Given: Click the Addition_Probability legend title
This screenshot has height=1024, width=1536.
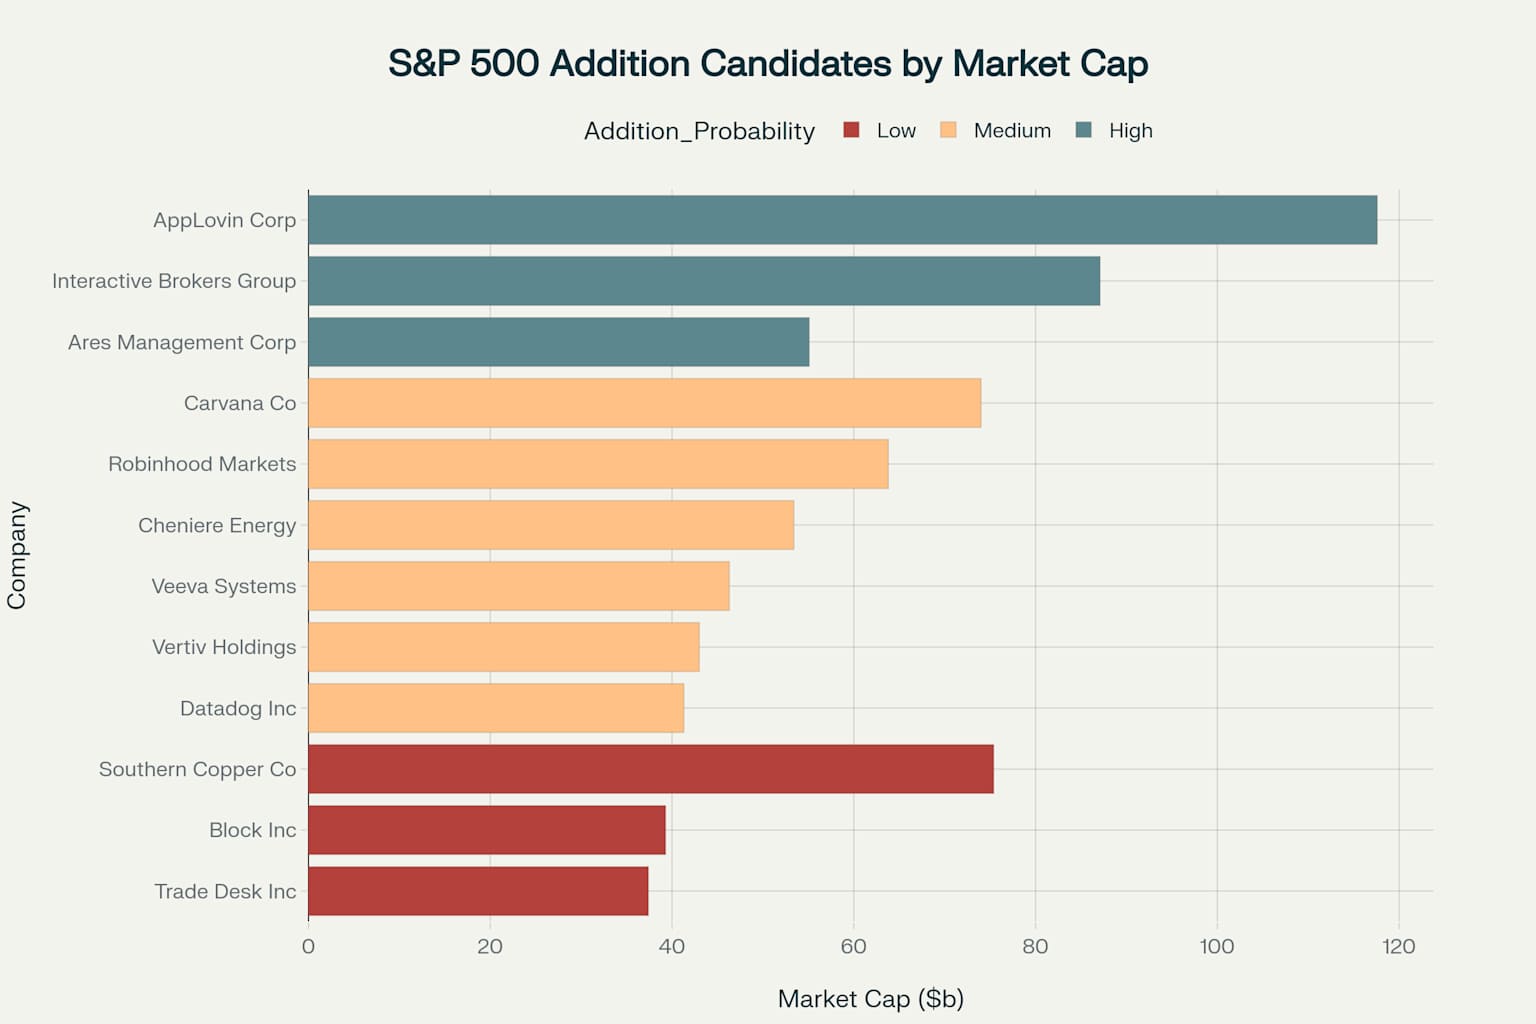Looking at the screenshot, I should click(x=699, y=131).
